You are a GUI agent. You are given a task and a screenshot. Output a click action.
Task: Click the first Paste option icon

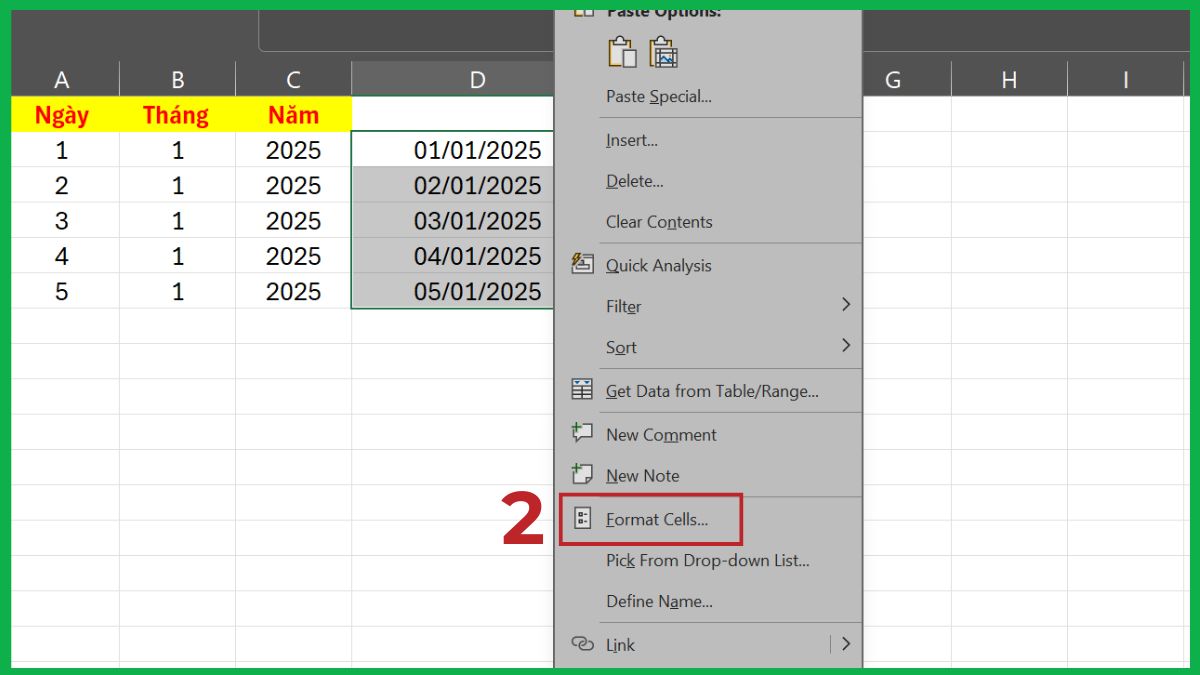[x=621, y=52]
